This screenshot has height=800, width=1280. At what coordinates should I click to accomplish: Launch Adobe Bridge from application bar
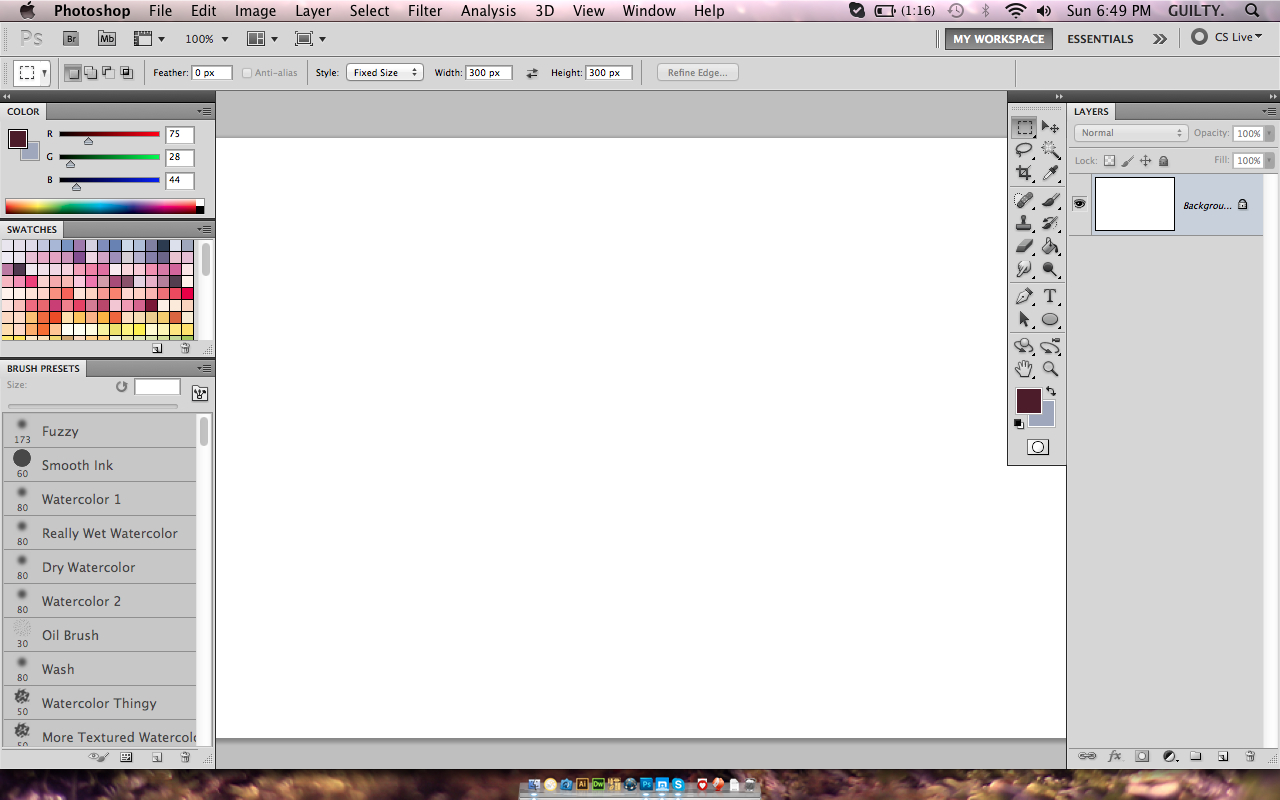pyautogui.click(x=71, y=38)
